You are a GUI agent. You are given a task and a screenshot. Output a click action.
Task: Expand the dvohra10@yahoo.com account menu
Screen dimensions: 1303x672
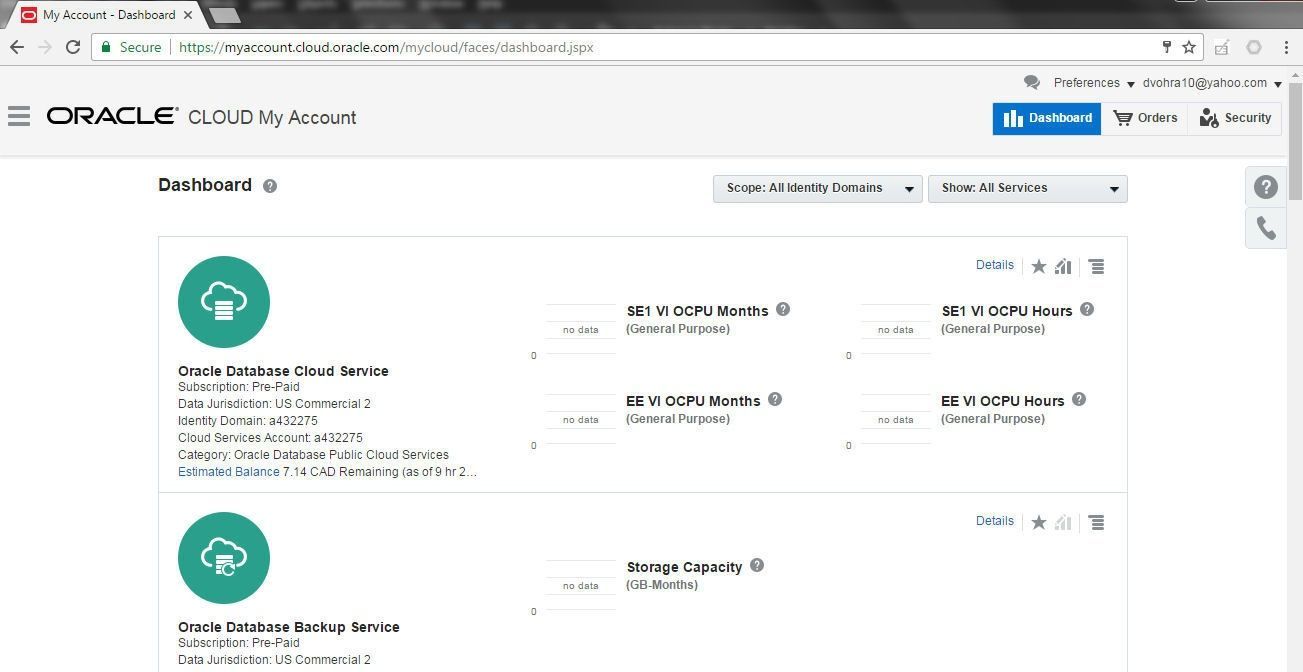(x=1212, y=83)
